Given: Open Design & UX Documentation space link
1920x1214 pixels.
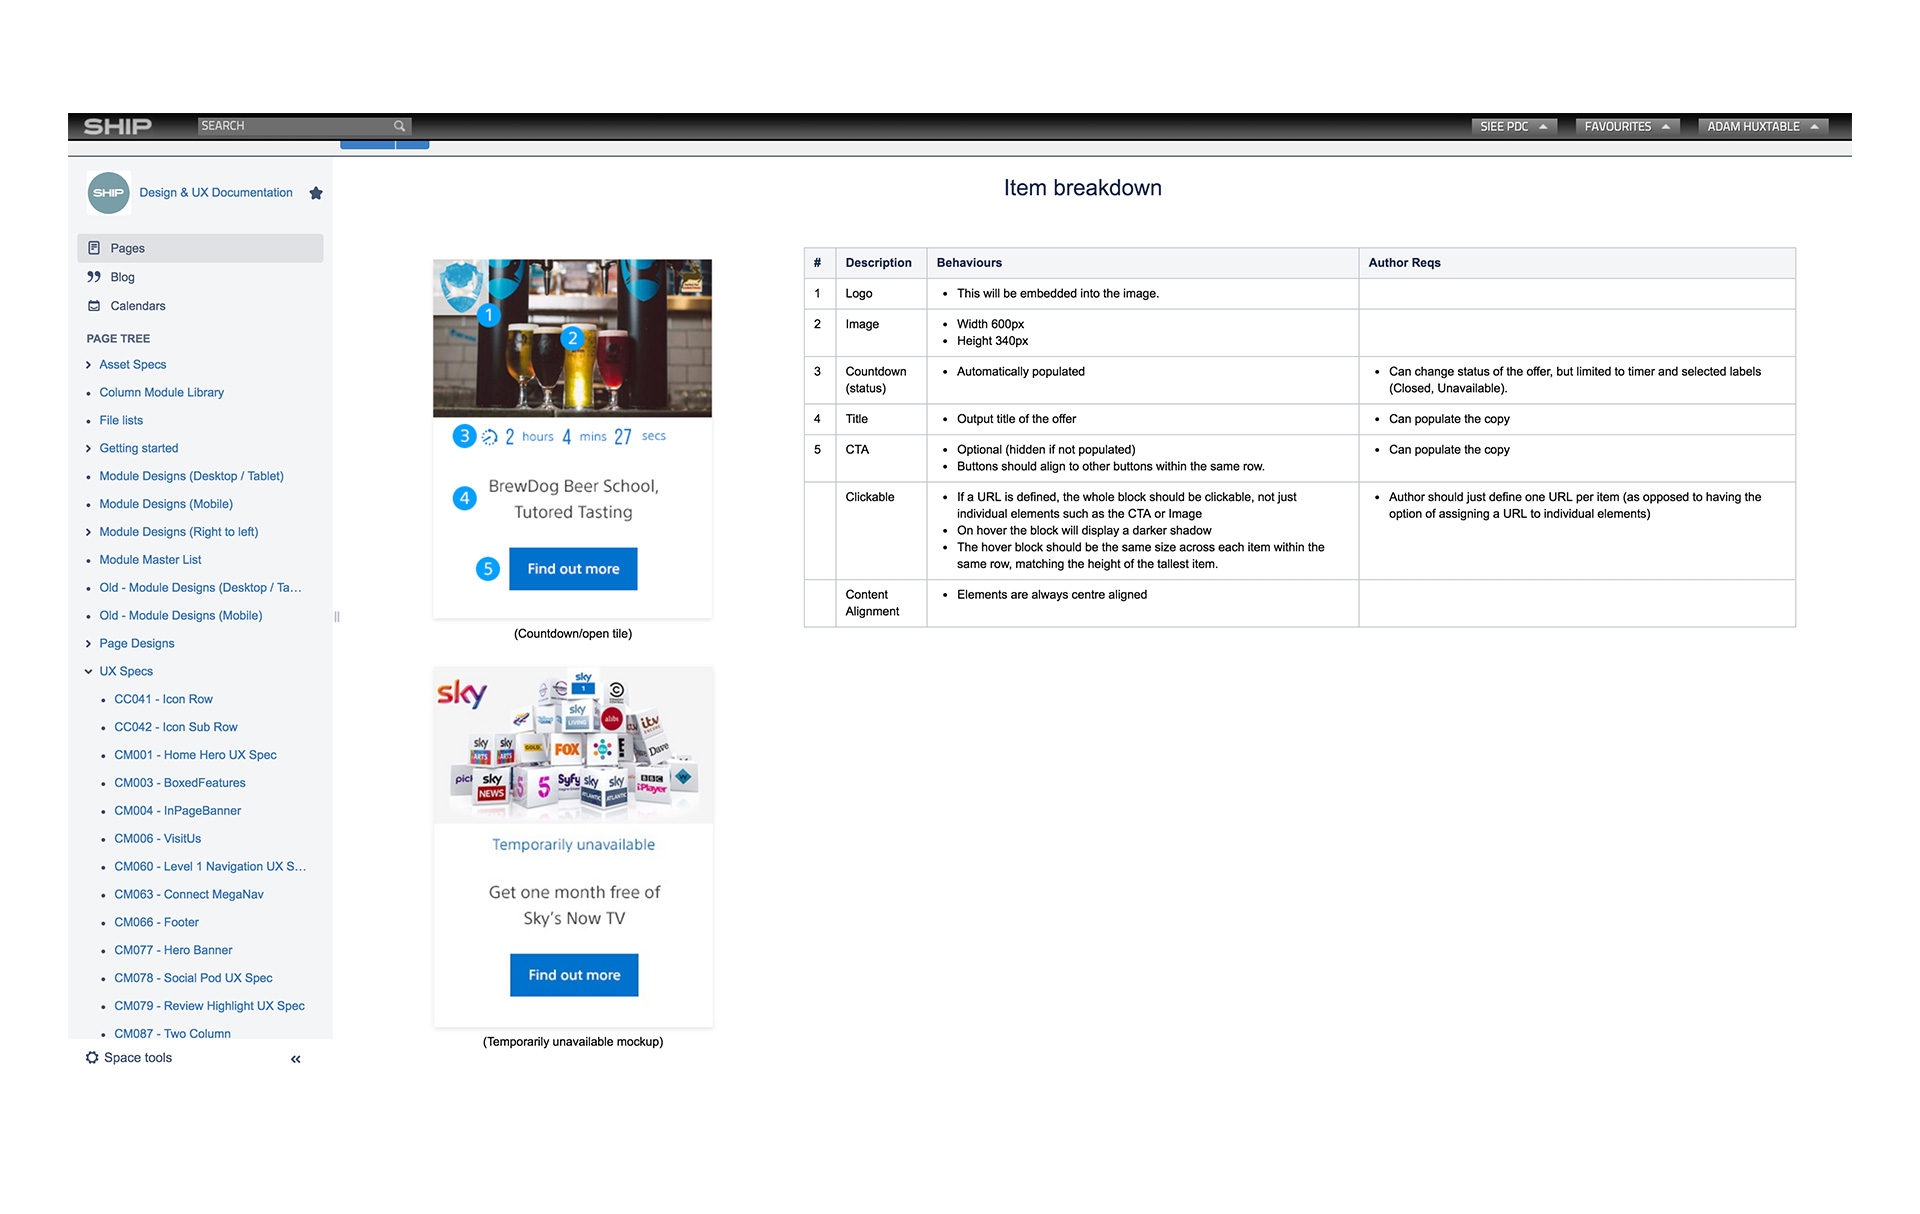Looking at the screenshot, I should pyautogui.click(x=216, y=193).
